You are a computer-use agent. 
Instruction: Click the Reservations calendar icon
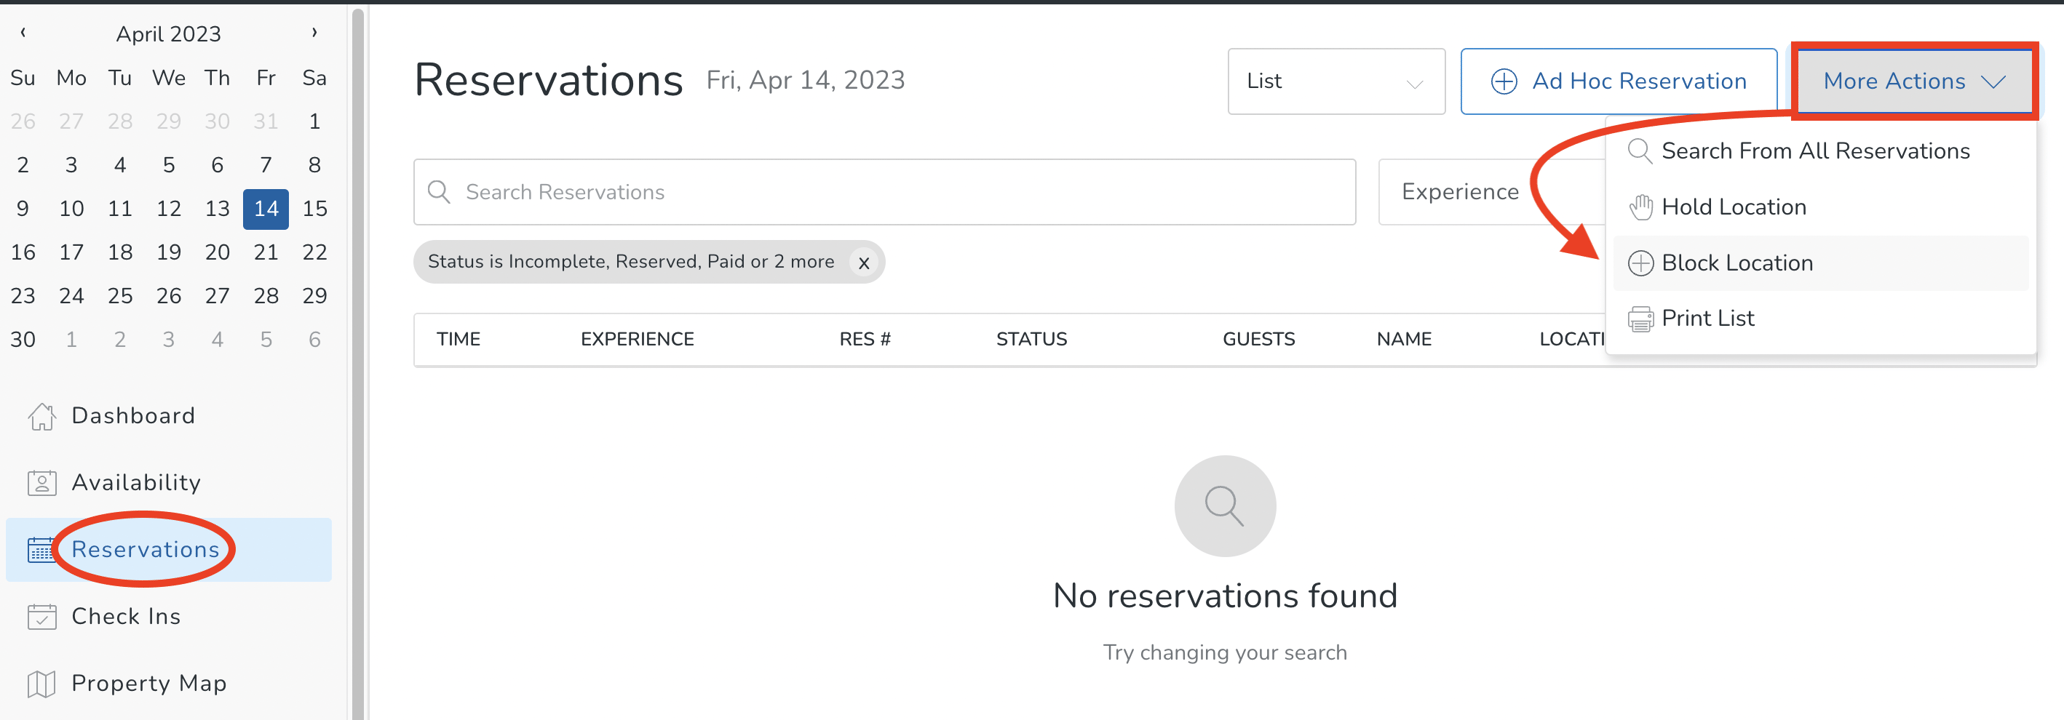pos(41,549)
